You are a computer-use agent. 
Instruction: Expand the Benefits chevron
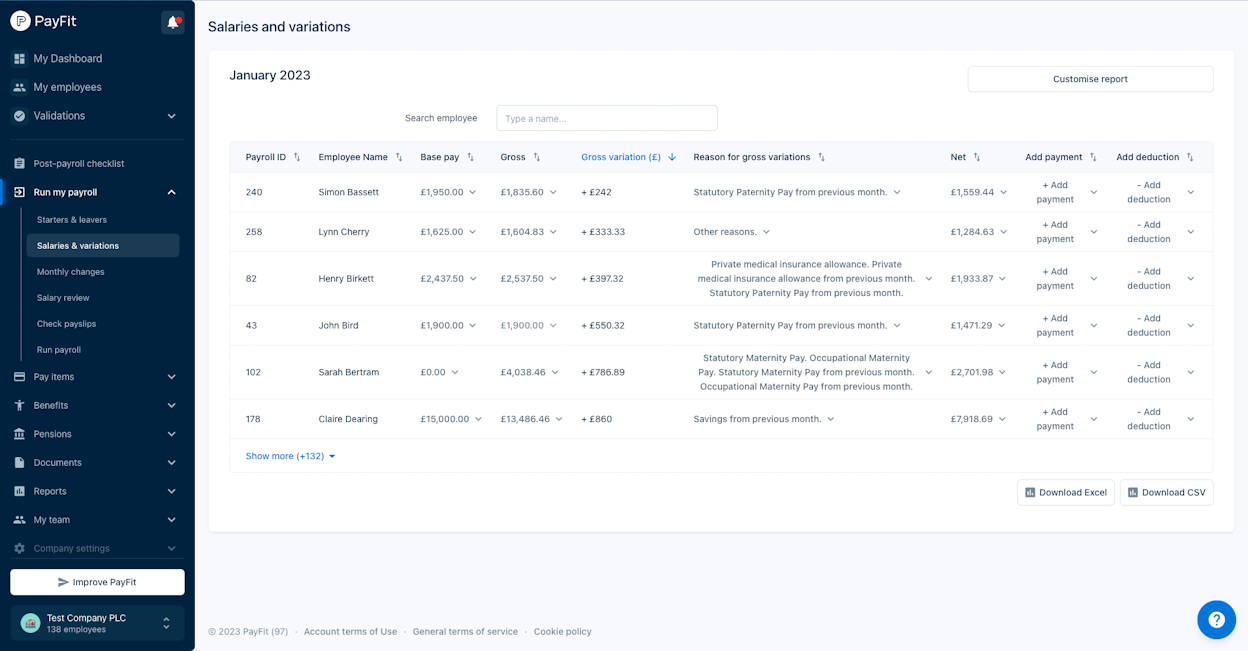click(x=171, y=405)
